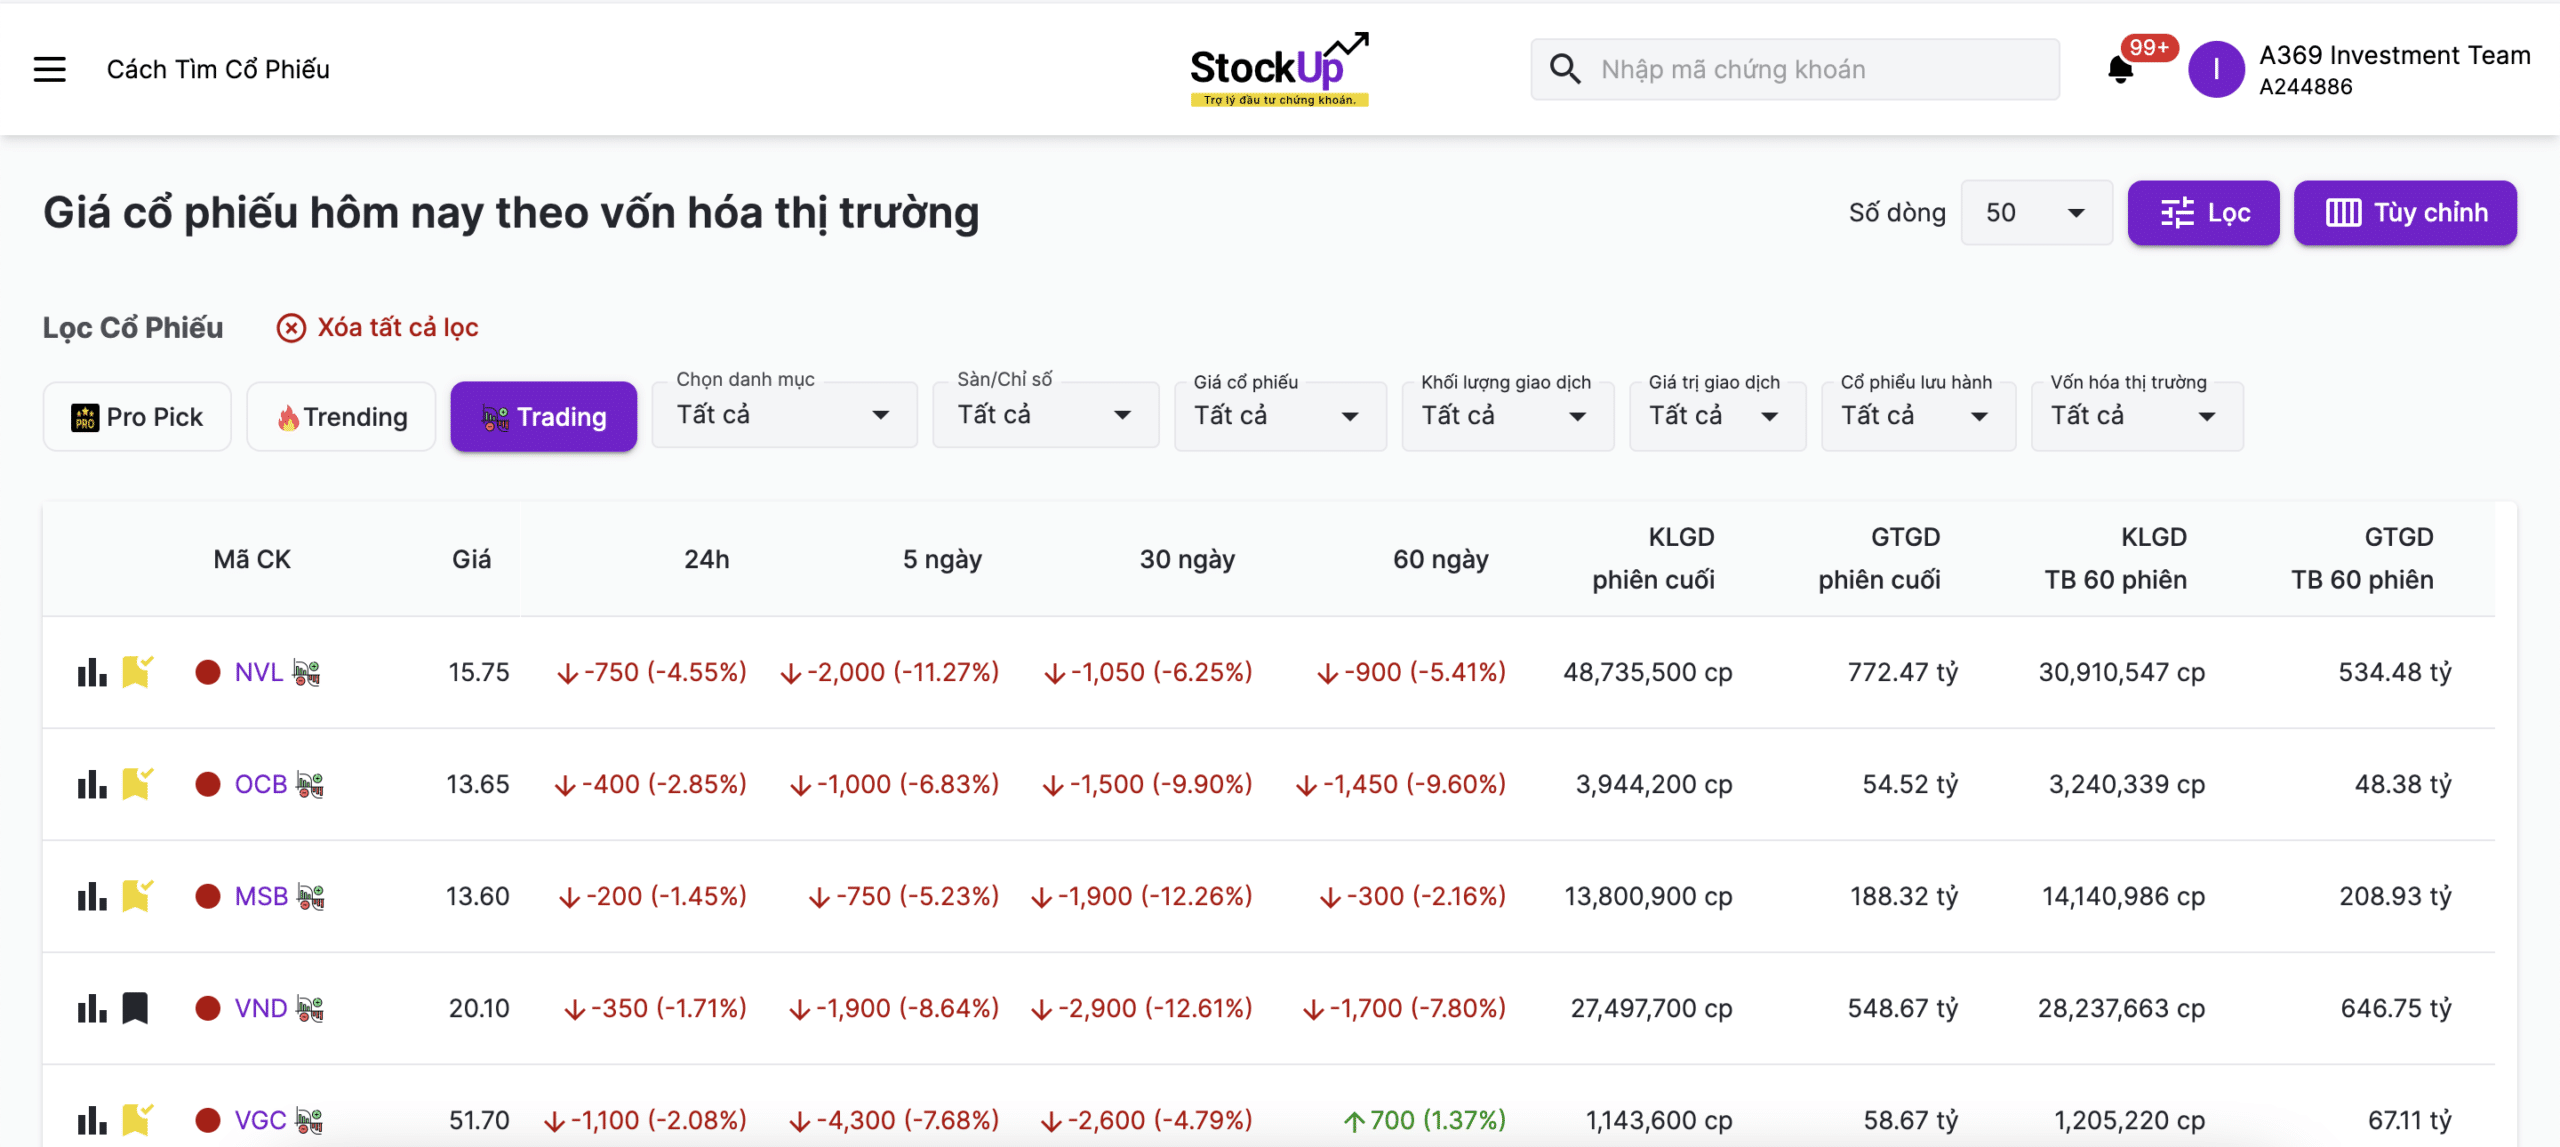The height and width of the screenshot is (1147, 2560).
Task: Click the Tùy chỉnh customize button
Action: (2405, 213)
